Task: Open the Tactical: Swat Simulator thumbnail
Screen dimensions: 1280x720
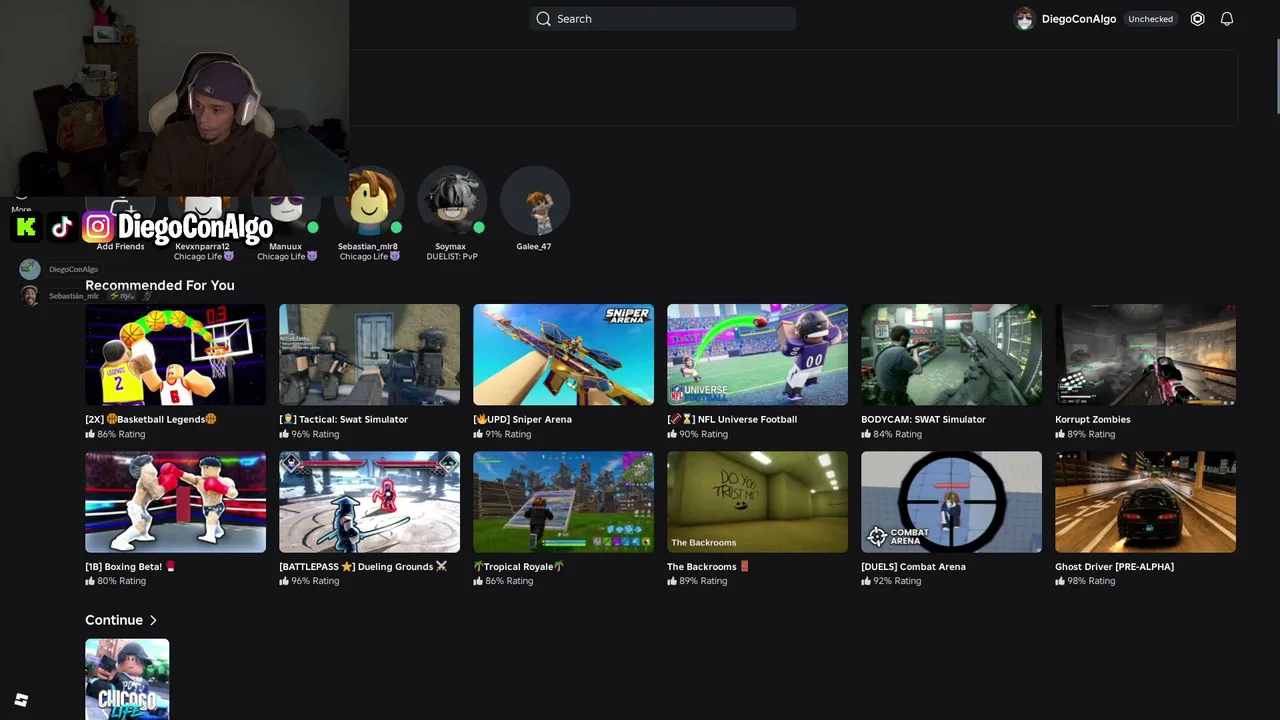Action: 370,355
